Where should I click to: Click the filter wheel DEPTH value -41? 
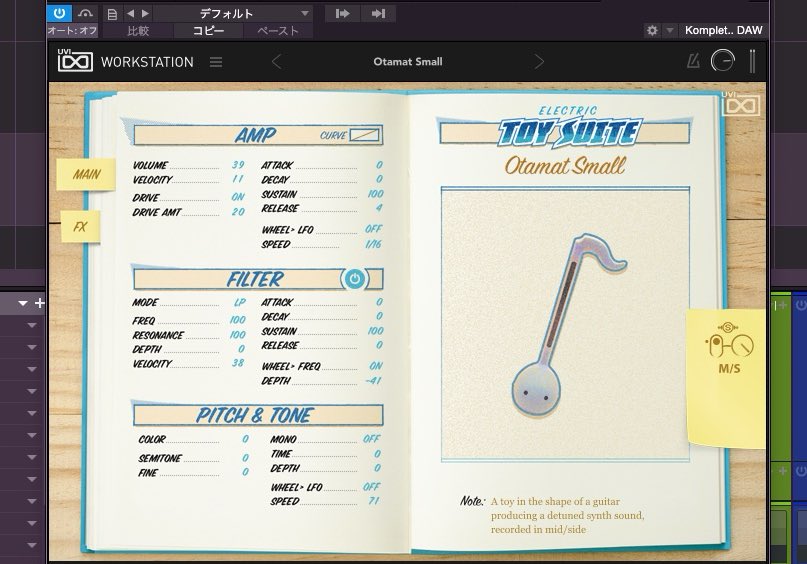pyautogui.click(x=373, y=381)
